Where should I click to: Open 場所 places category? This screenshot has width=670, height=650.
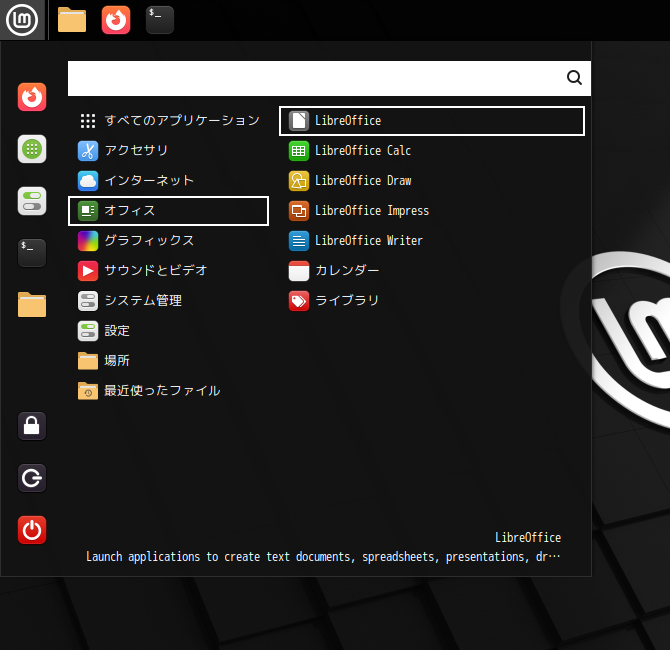(x=168, y=361)
